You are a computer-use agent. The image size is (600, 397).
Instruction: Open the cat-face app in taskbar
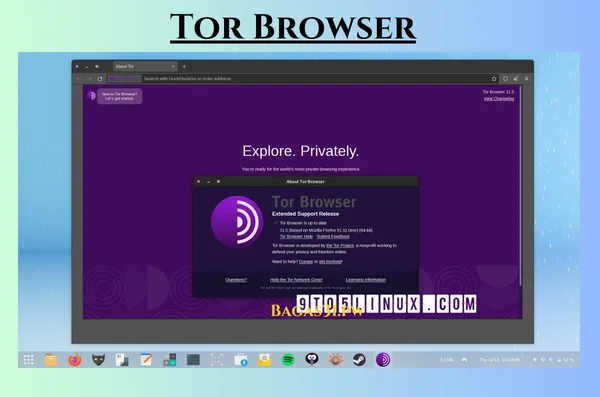[98, 360]
